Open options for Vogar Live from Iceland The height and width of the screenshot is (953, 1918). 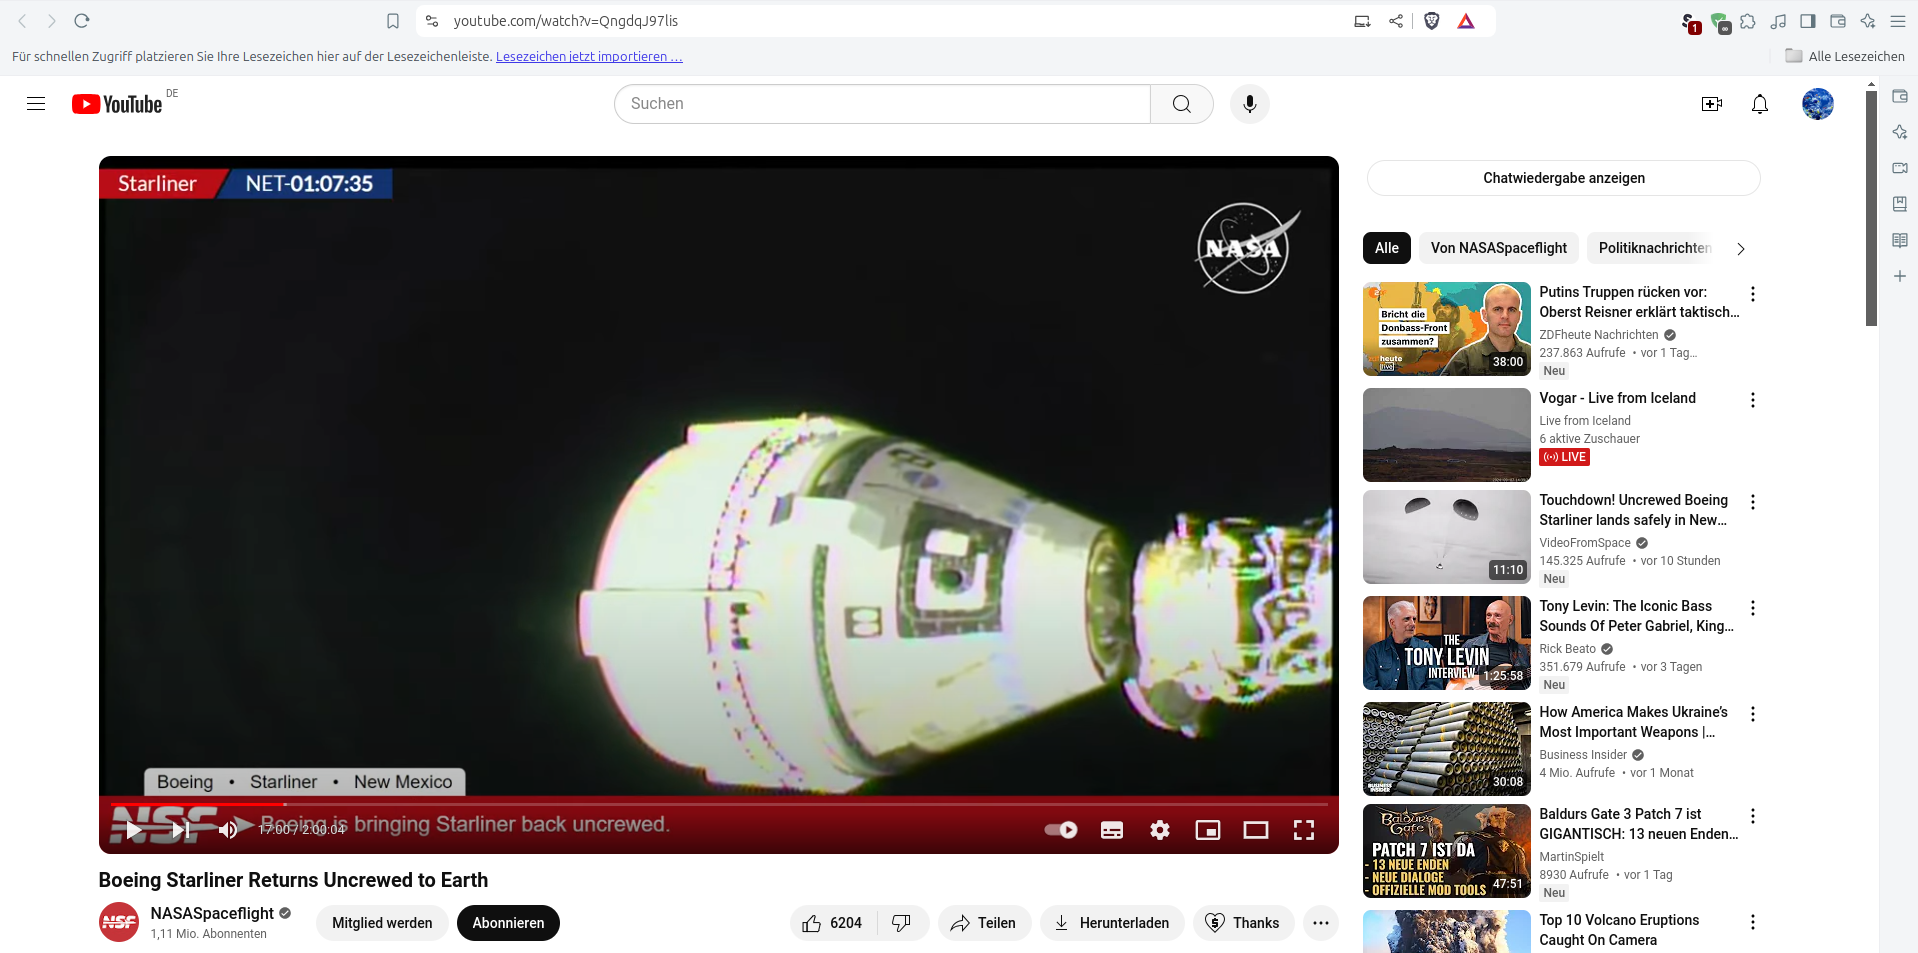click(1752, 400)
